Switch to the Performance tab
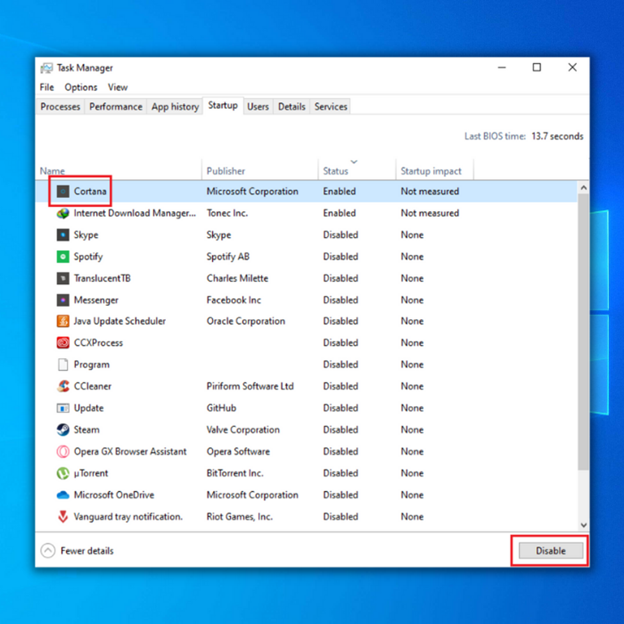This screenshot has width=624, height=624. [x=115, y=107]
